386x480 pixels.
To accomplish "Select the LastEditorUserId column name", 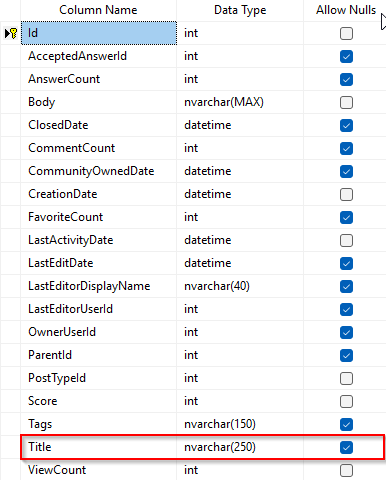I will tap(99, 309).
